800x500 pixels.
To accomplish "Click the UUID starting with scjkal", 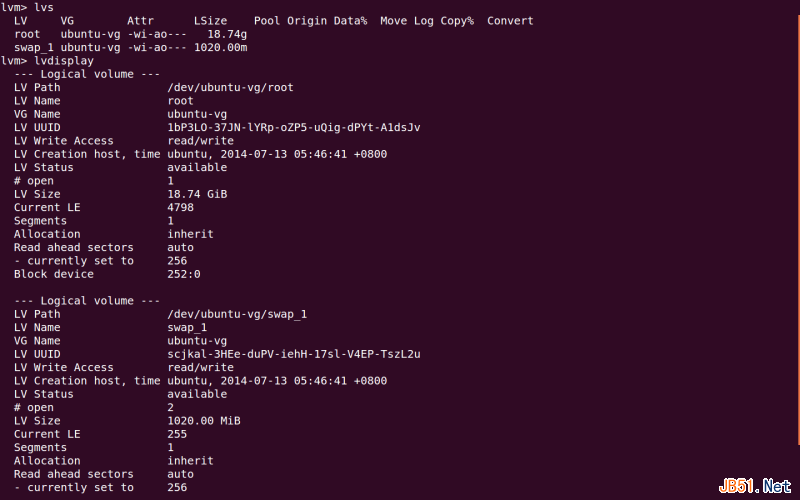I will click(x=293, y=354).
